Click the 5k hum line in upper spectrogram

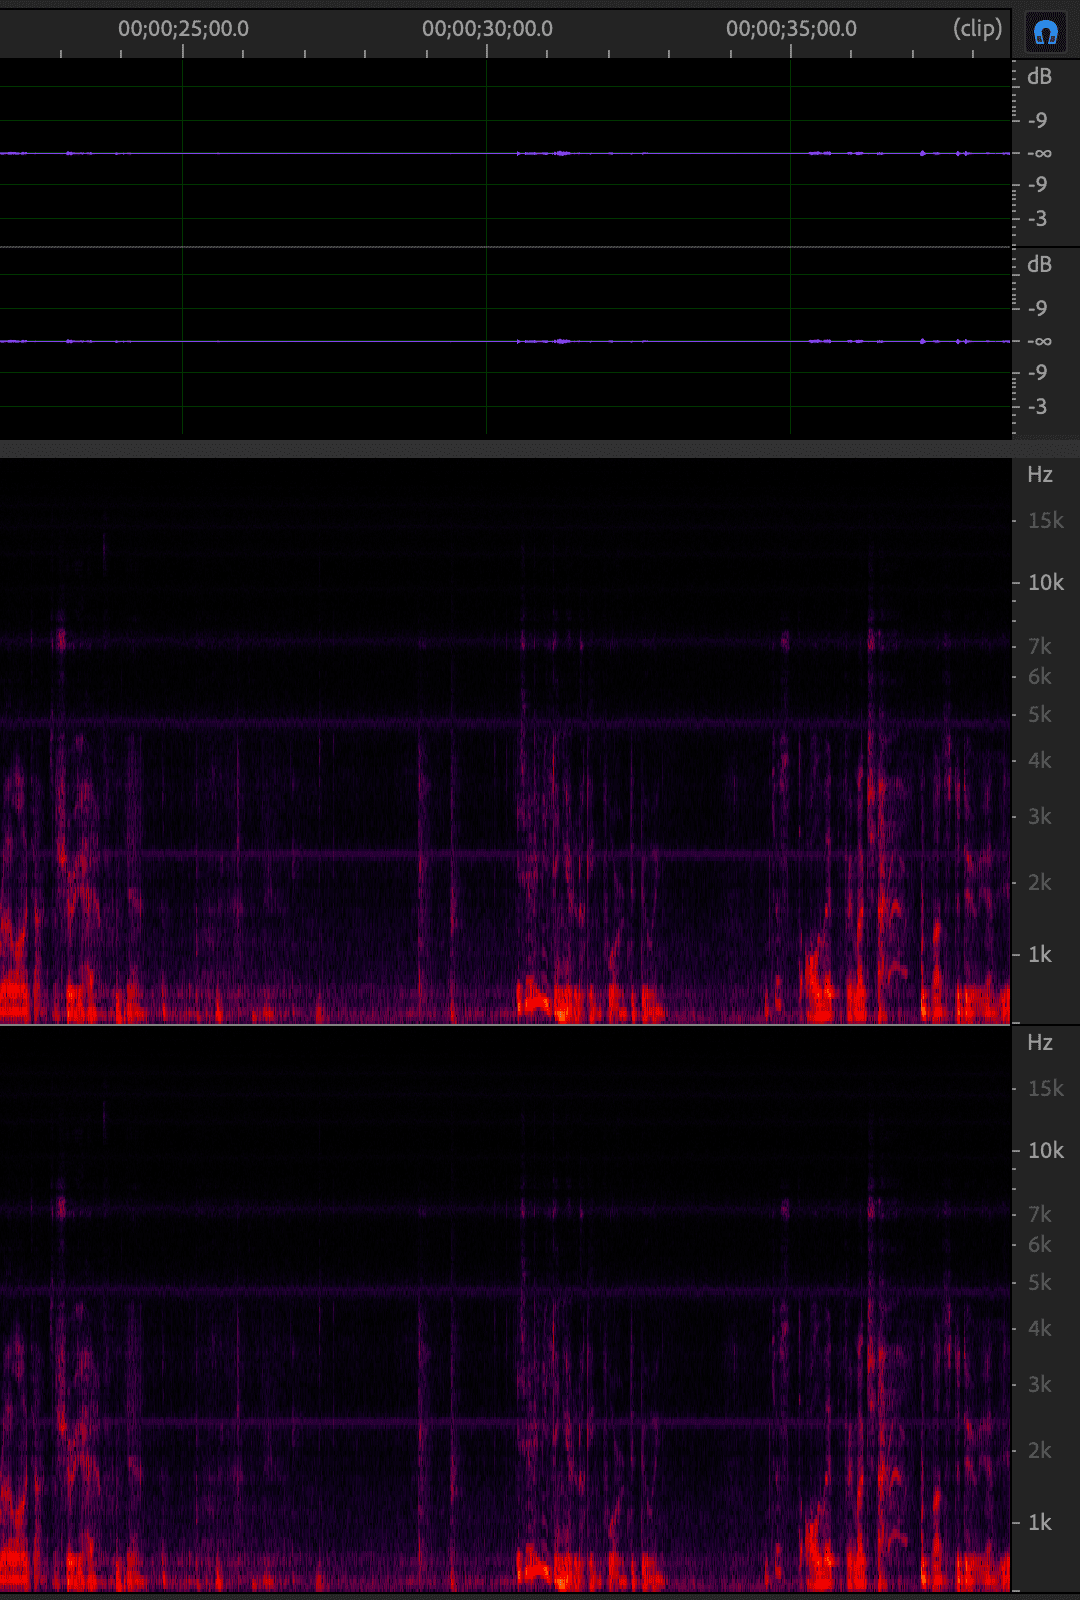click(x=300, y=721)
